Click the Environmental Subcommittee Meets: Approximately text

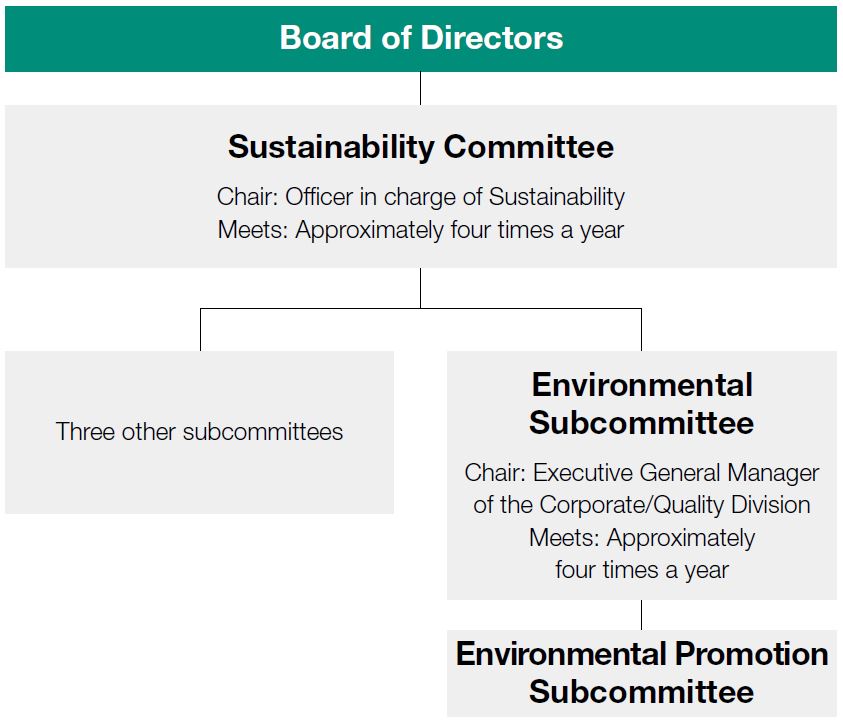pos(641,538)
